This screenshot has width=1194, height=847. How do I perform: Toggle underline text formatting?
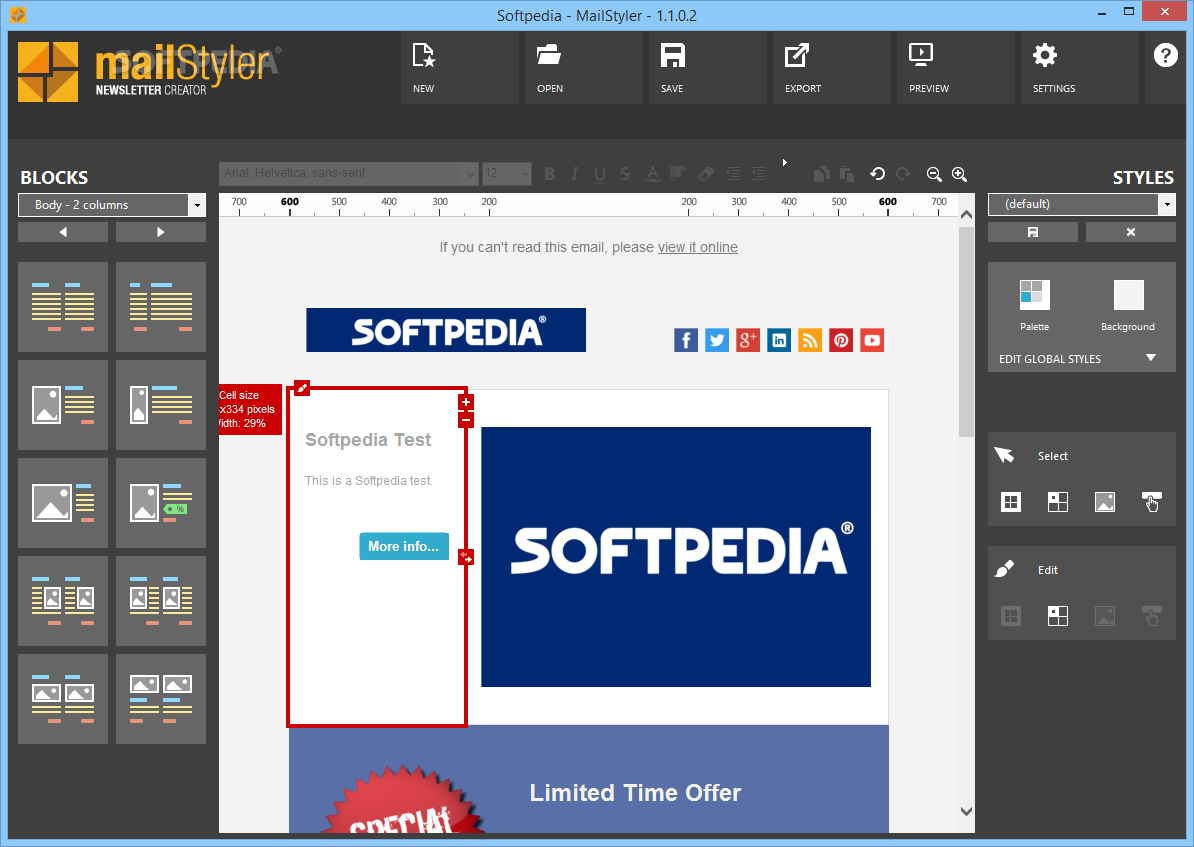pos(600,174)
